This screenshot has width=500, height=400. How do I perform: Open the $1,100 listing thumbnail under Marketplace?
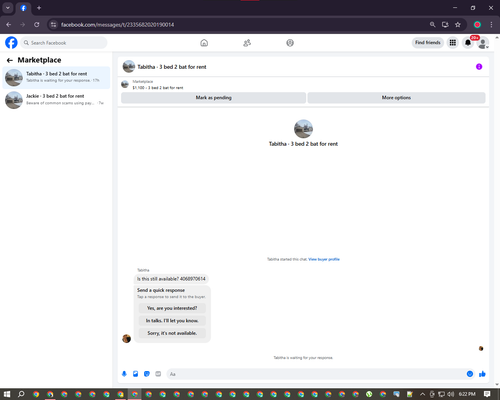pyautogui.click(x=125, y=84)
